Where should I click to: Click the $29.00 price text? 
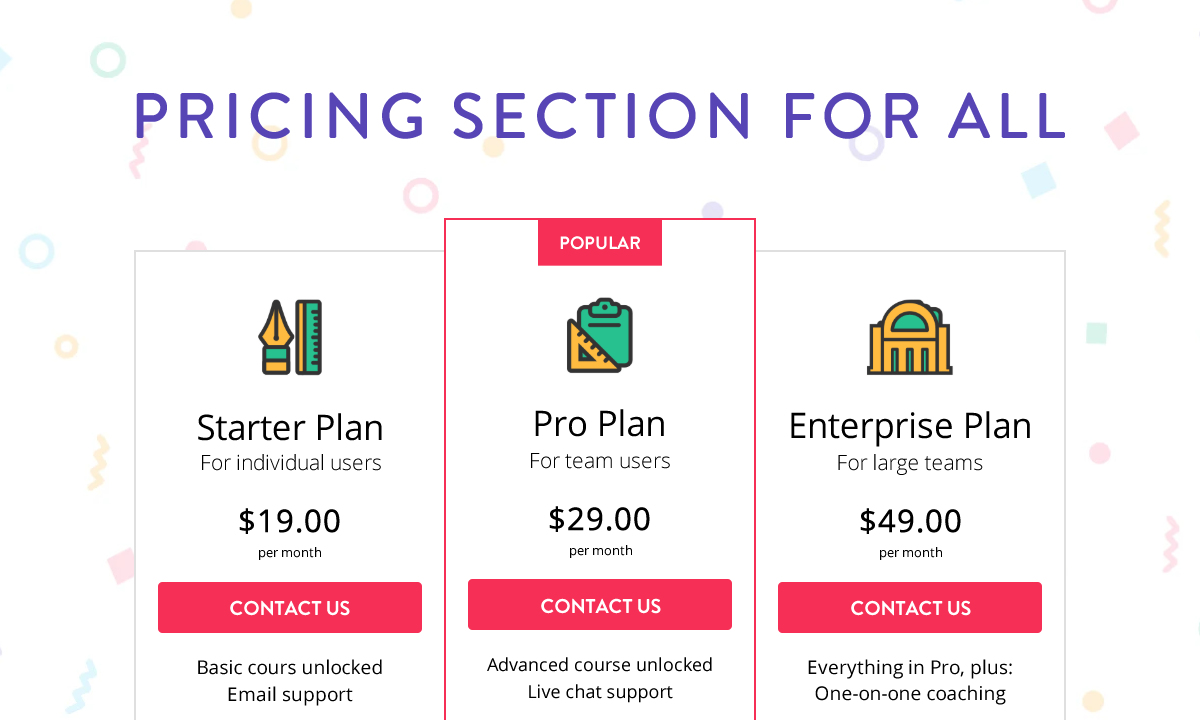pos(600,519)
